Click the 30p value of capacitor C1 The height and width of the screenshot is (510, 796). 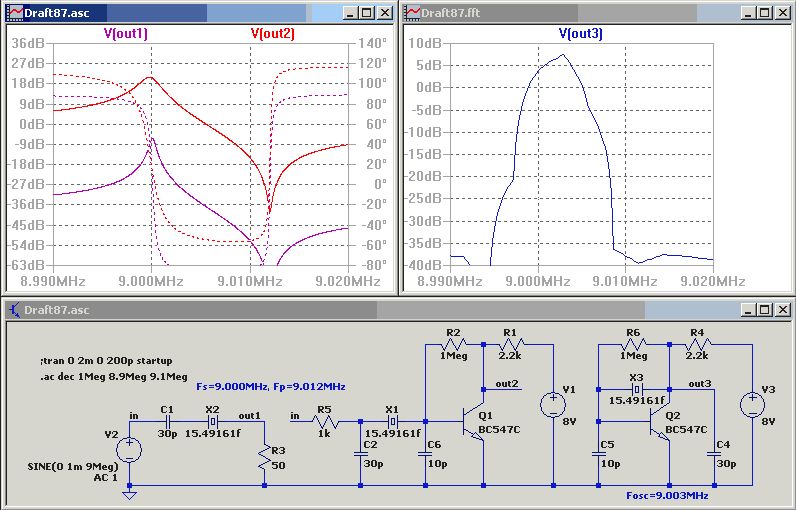(x=167, y=434)
